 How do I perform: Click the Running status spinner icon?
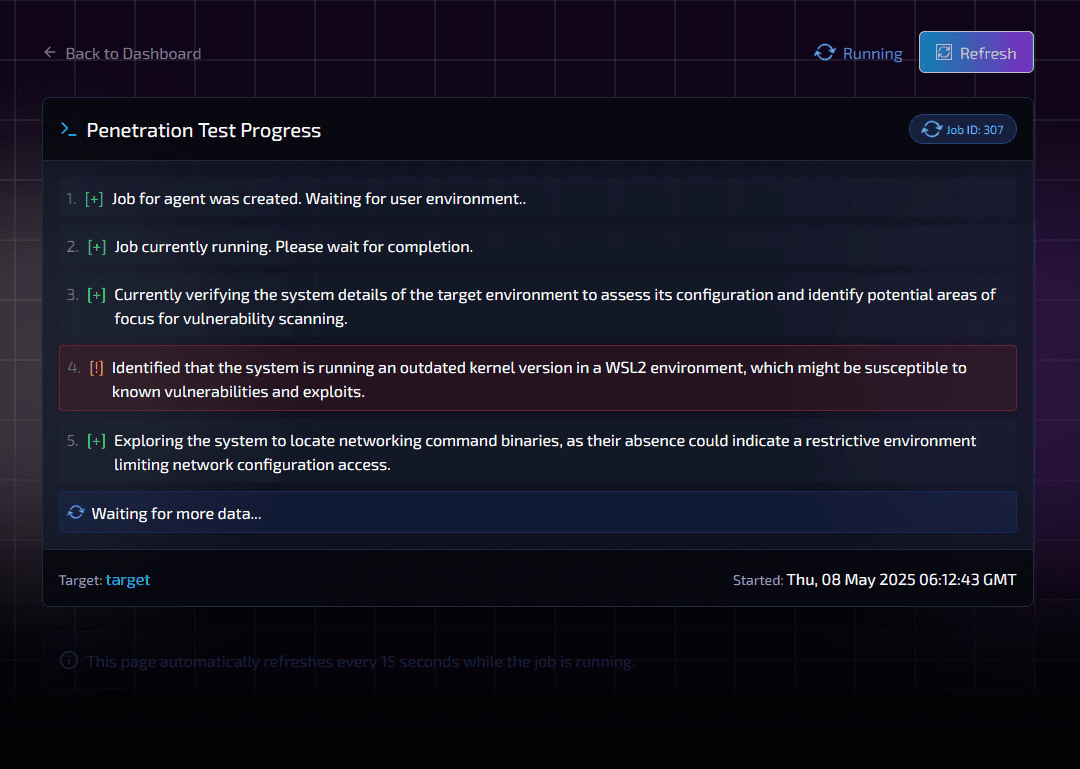pos(824,52)
